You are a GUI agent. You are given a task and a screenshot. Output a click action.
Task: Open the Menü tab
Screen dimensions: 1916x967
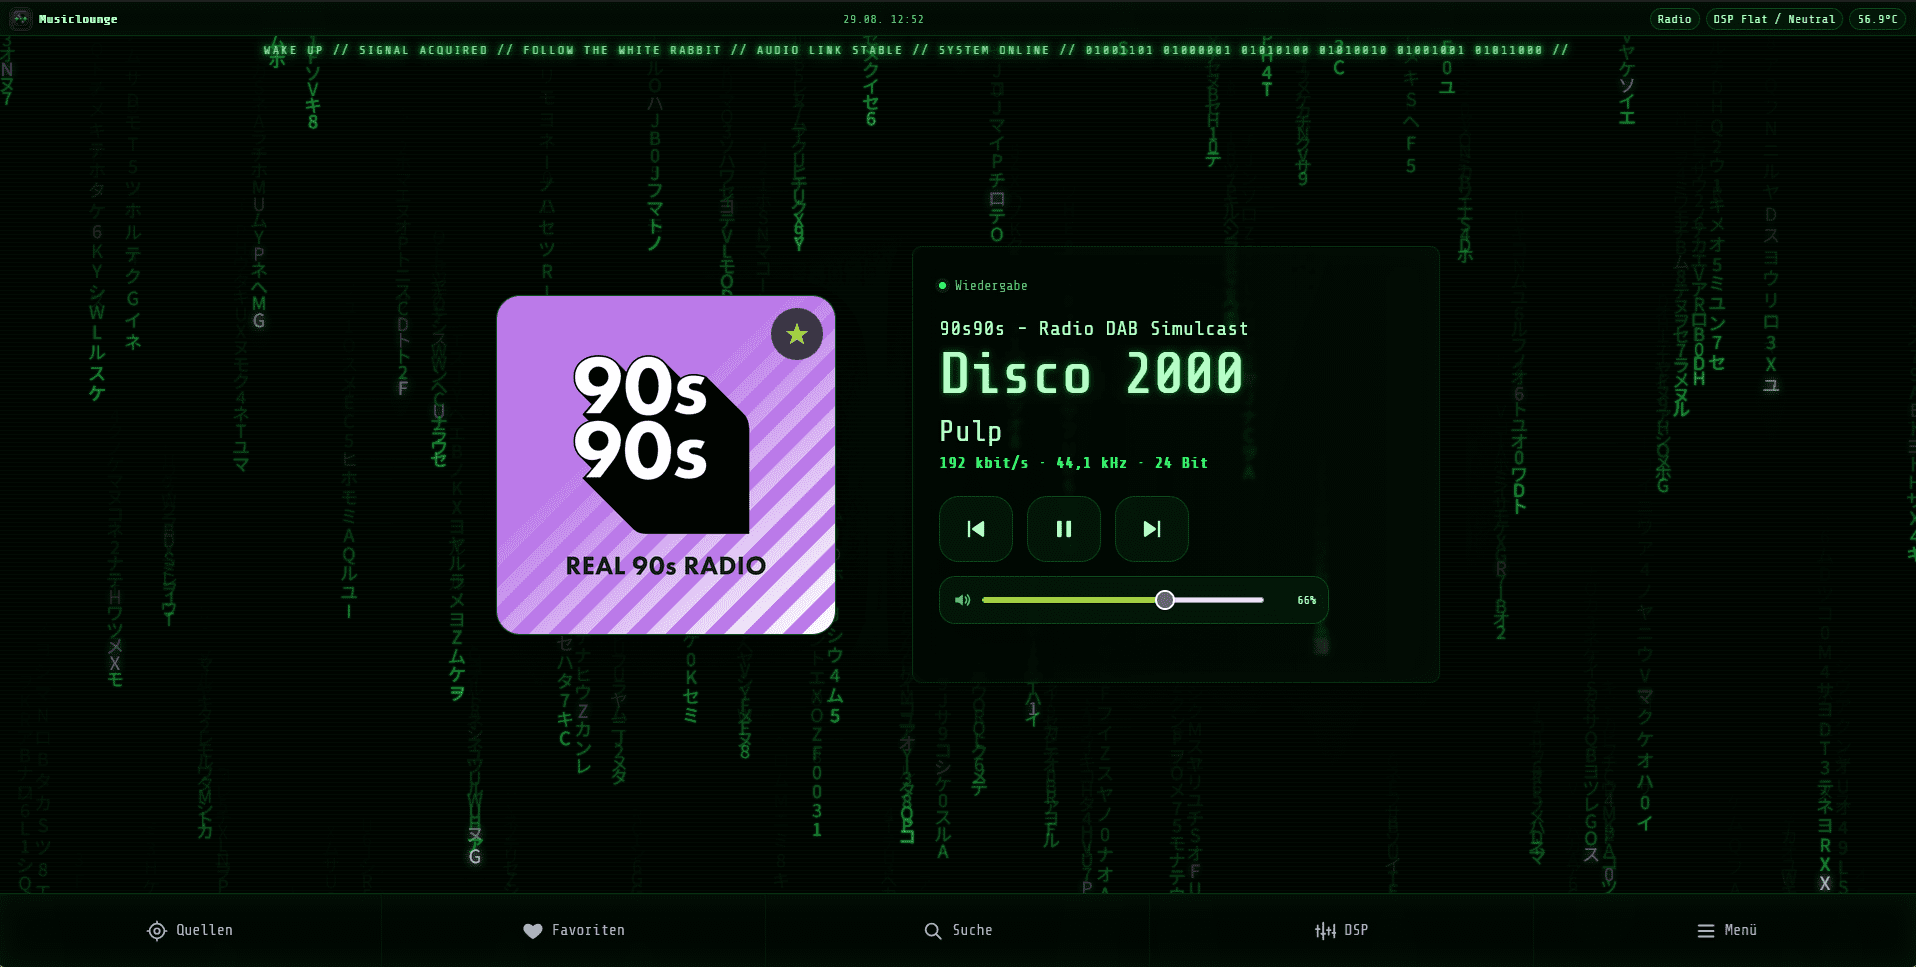pyautogui.click(x=1725, y=930)
